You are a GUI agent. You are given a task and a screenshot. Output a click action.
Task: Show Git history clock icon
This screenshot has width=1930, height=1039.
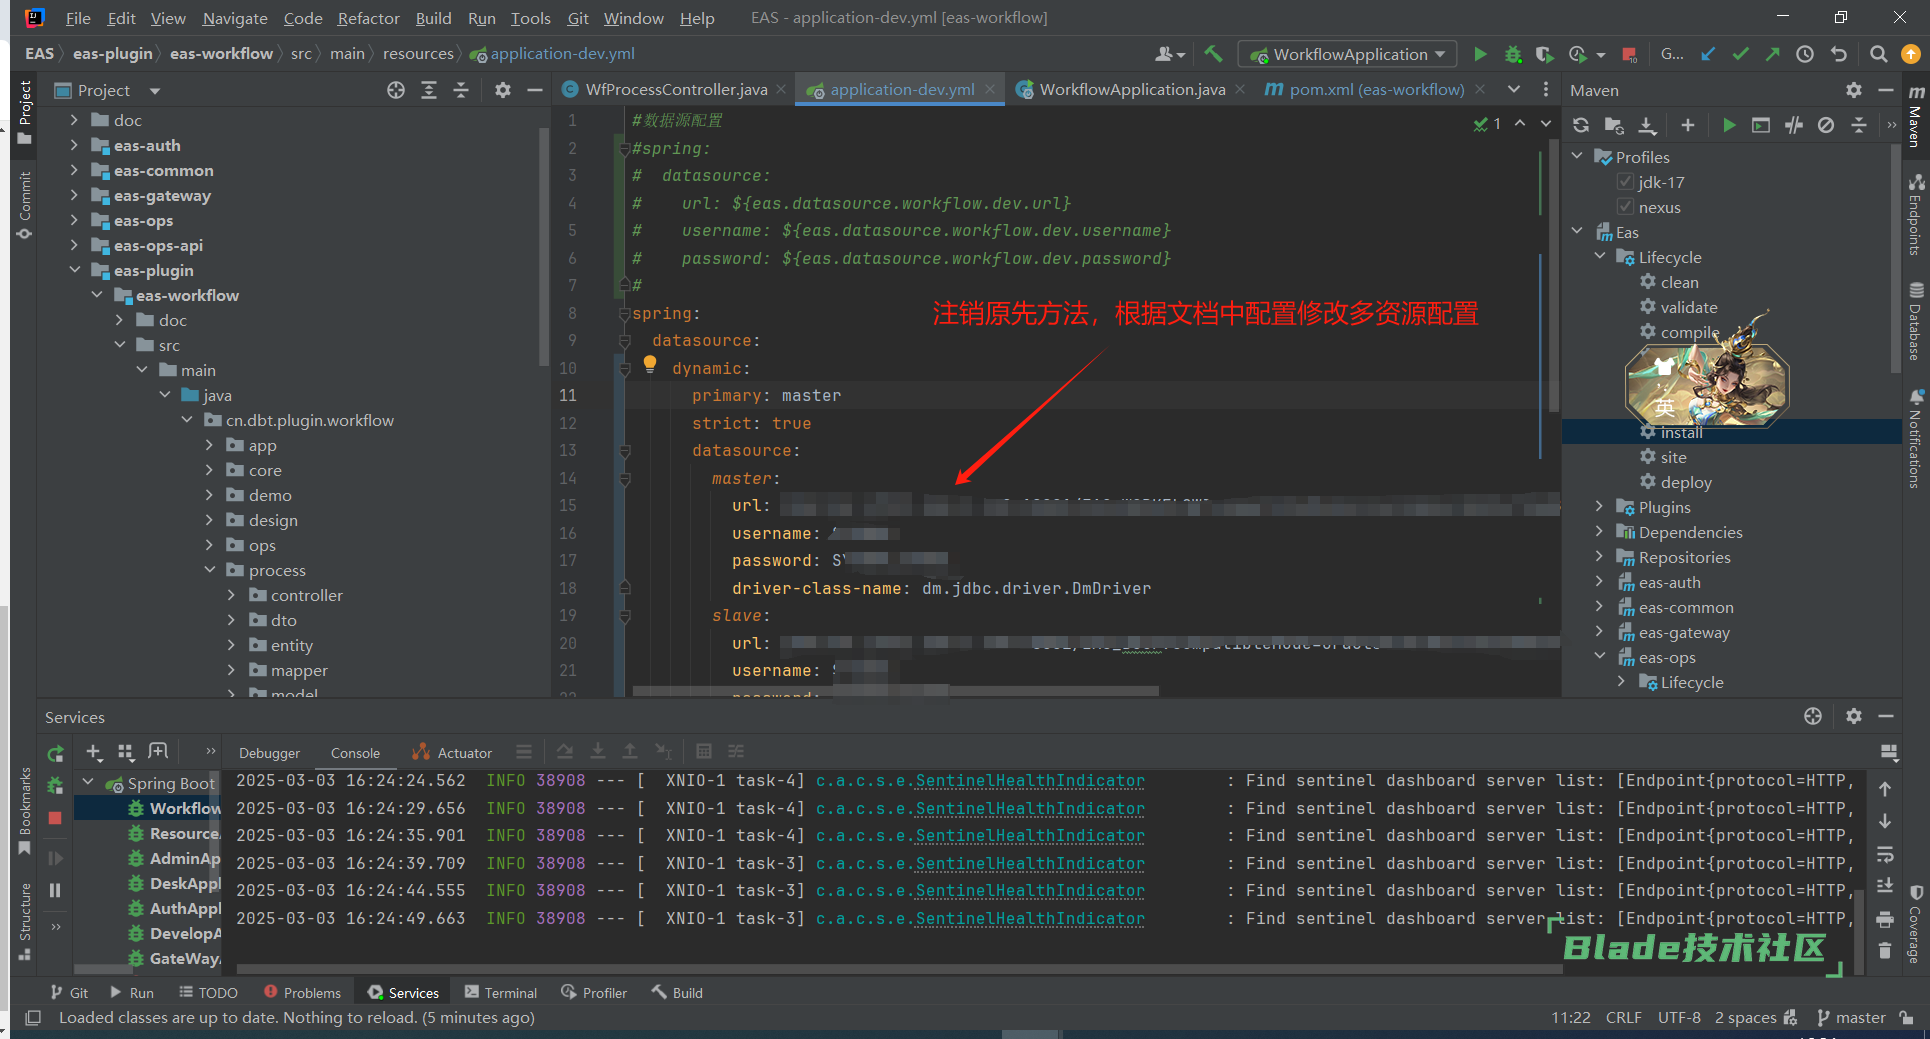[x=1805, y=54]
